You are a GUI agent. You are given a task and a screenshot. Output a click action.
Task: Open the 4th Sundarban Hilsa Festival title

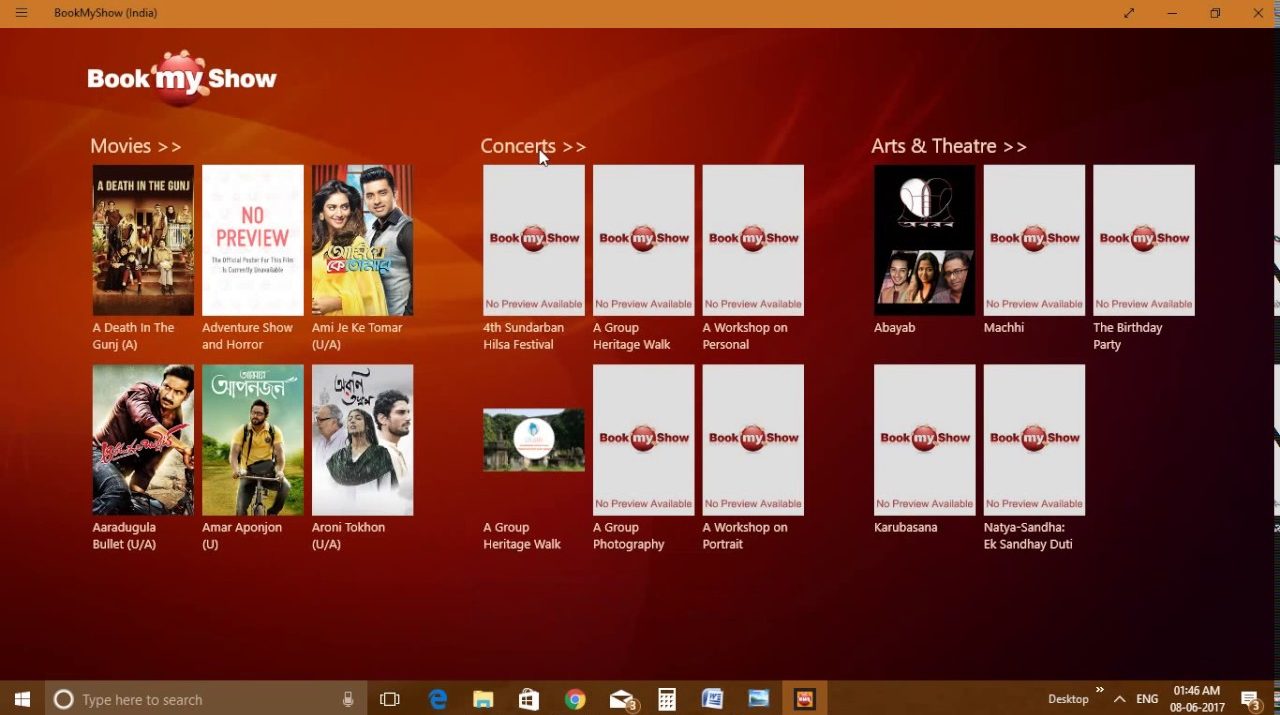tap(524, 336)
